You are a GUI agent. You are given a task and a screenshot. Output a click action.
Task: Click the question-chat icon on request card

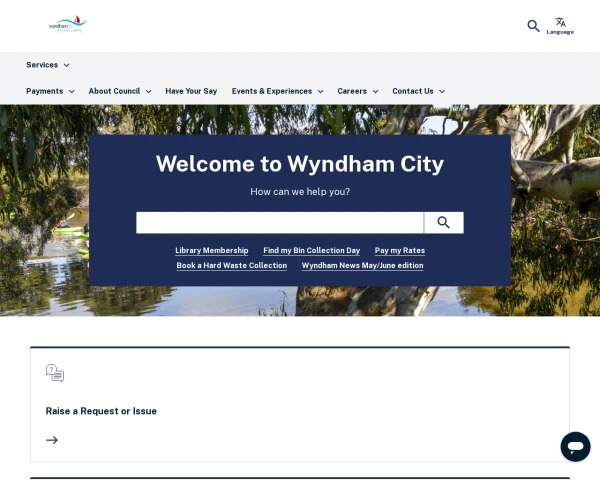55,373
